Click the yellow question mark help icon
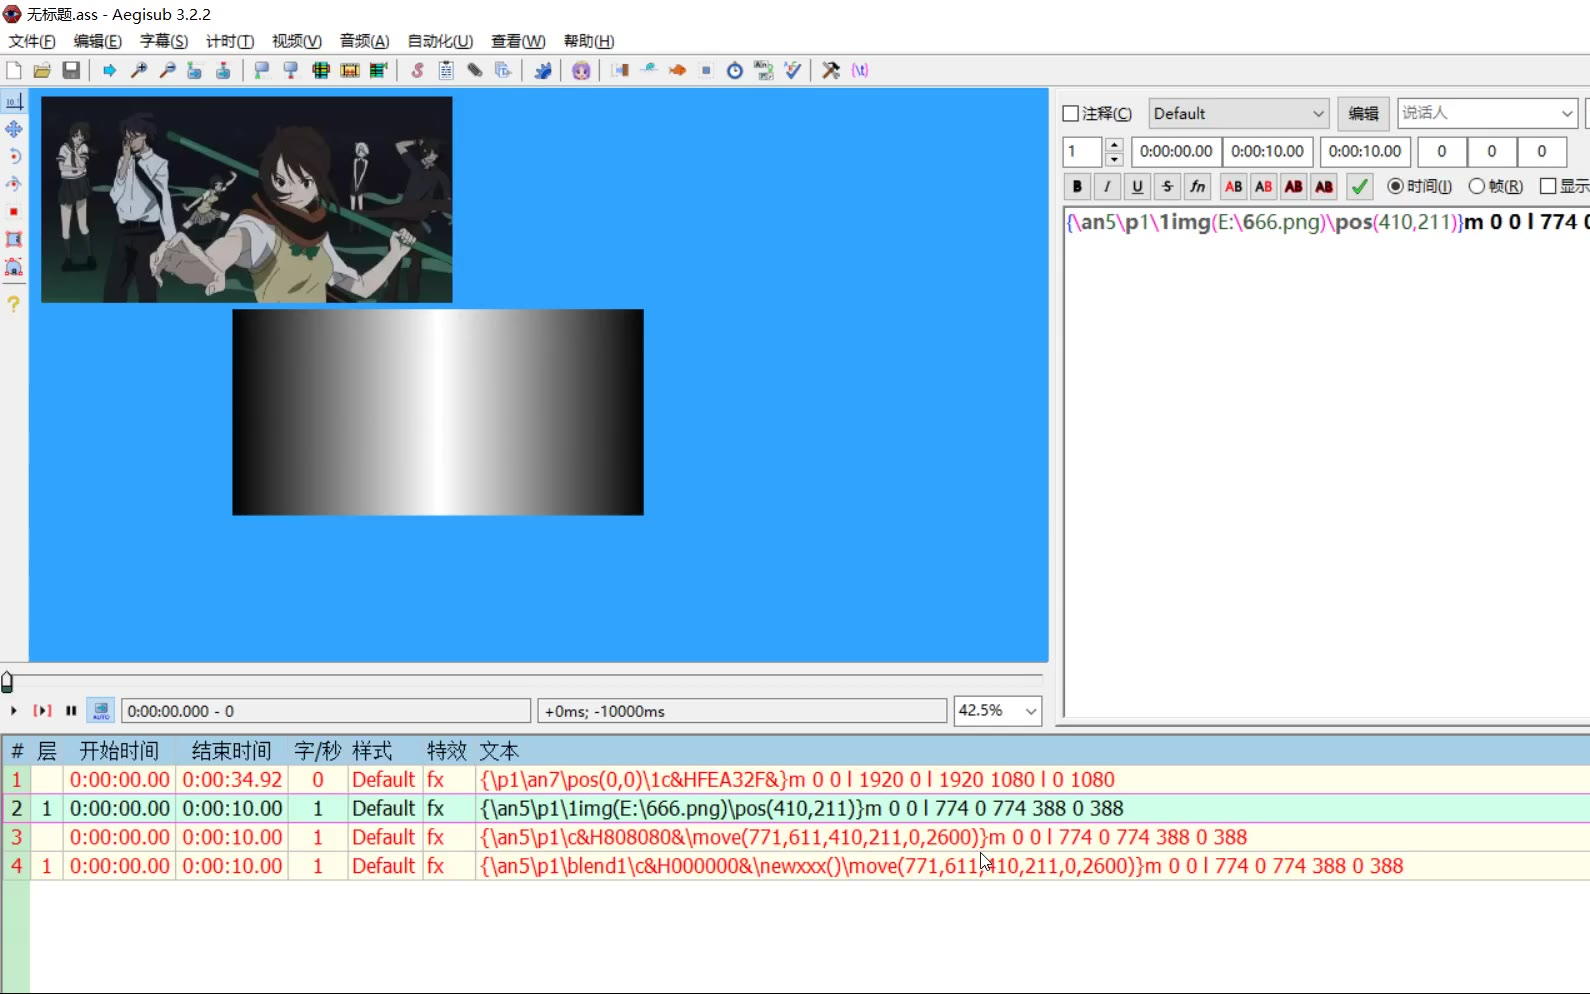The height and width of the screenshot is (994, 1590). pos(14,303)
